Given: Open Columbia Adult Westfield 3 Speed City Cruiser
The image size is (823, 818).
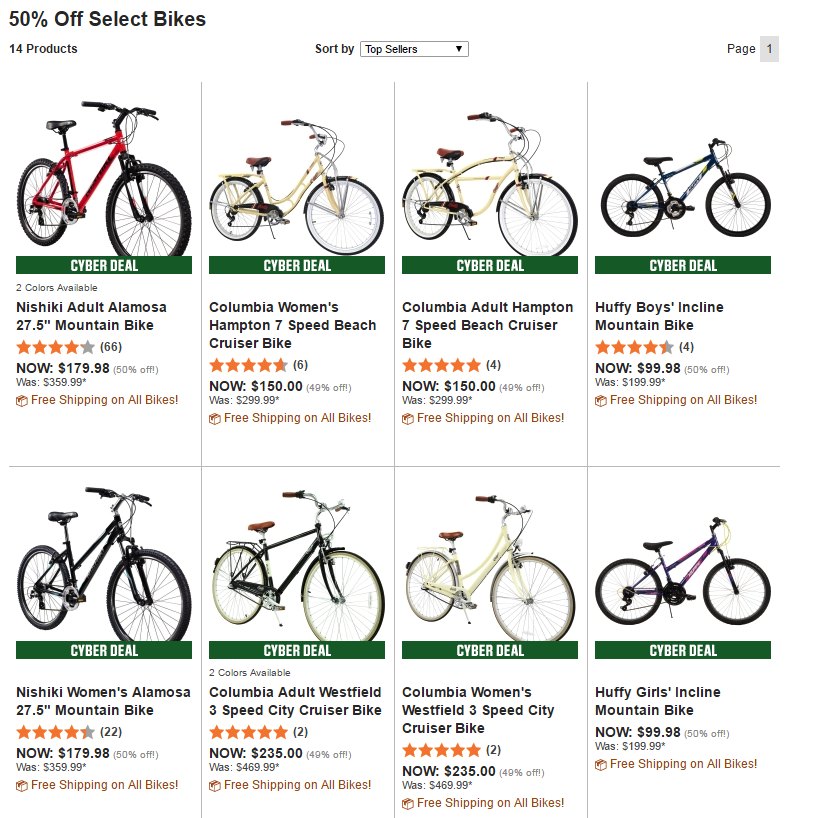Looking at the screenshot, I should pyautogui.click(x=295, y=701).
